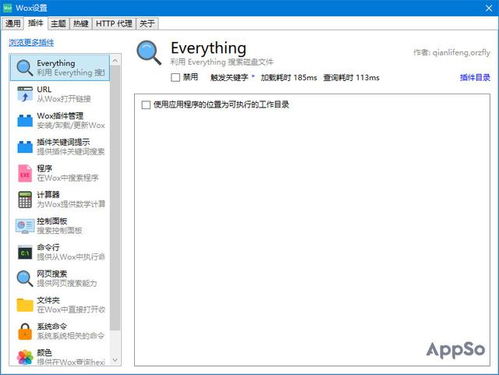Viewport: 499px width, 375px height.
Task: Switch to the HTTP 代理 tab
Action: pos(114,23)
